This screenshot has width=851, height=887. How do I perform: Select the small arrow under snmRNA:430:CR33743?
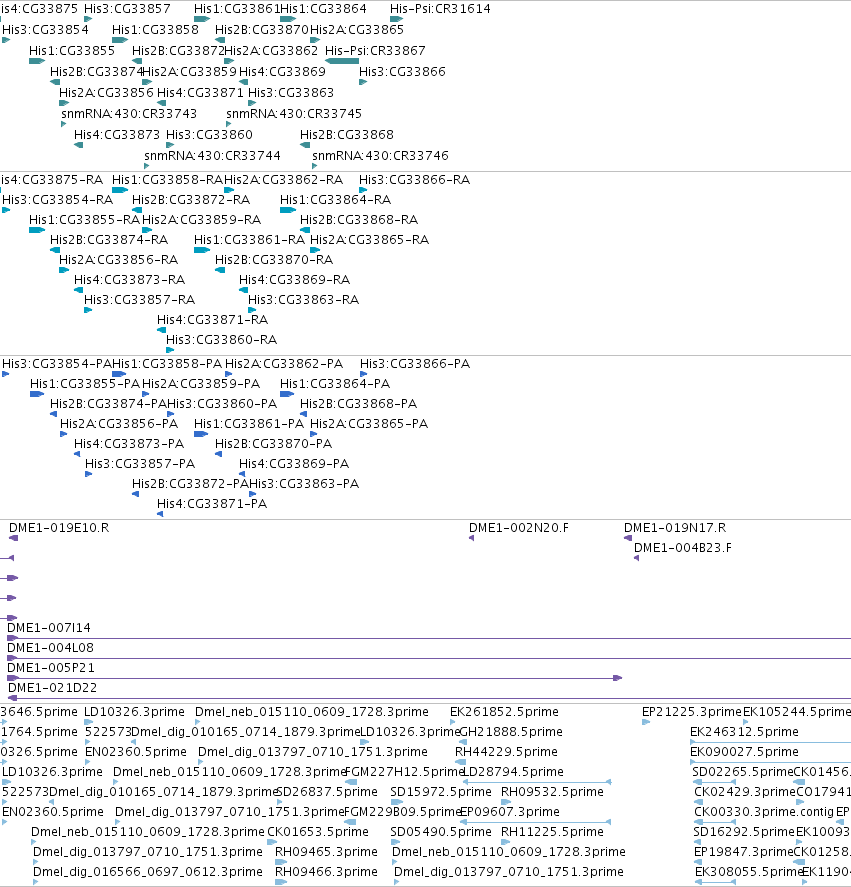[63, 124]
